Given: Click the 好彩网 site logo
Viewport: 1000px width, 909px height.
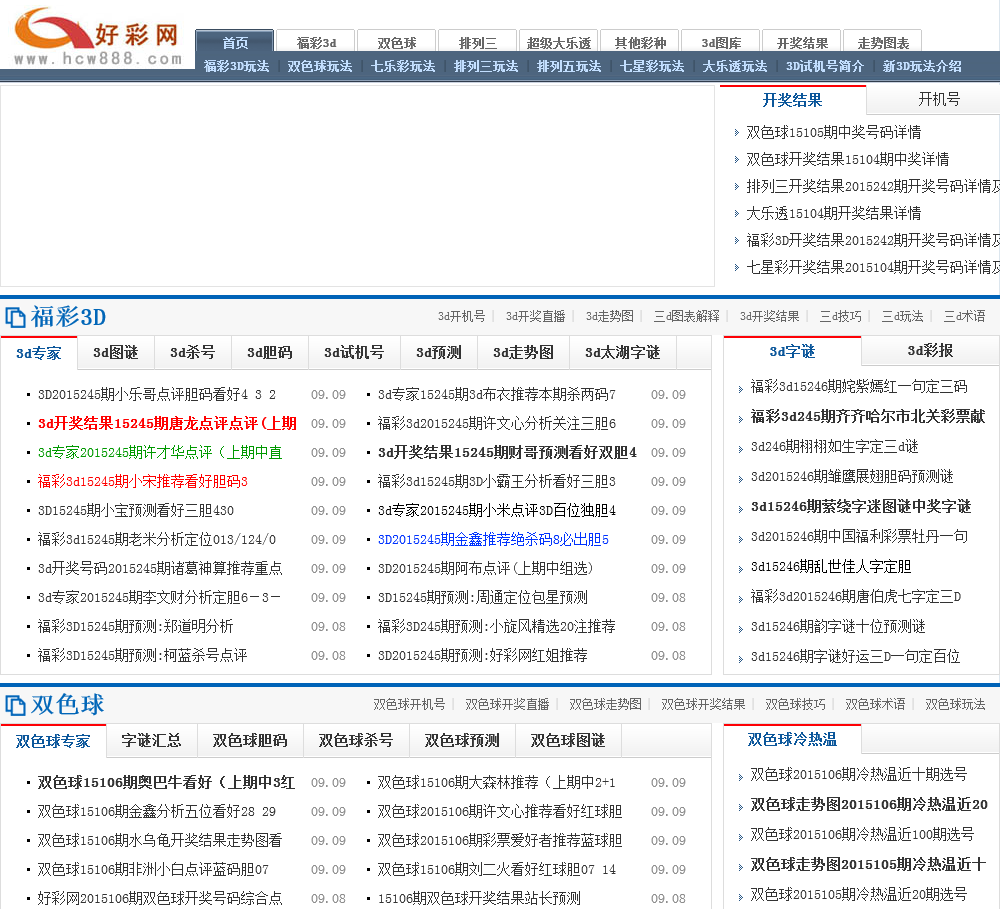Looking at the screenshot, I should 98,37.
